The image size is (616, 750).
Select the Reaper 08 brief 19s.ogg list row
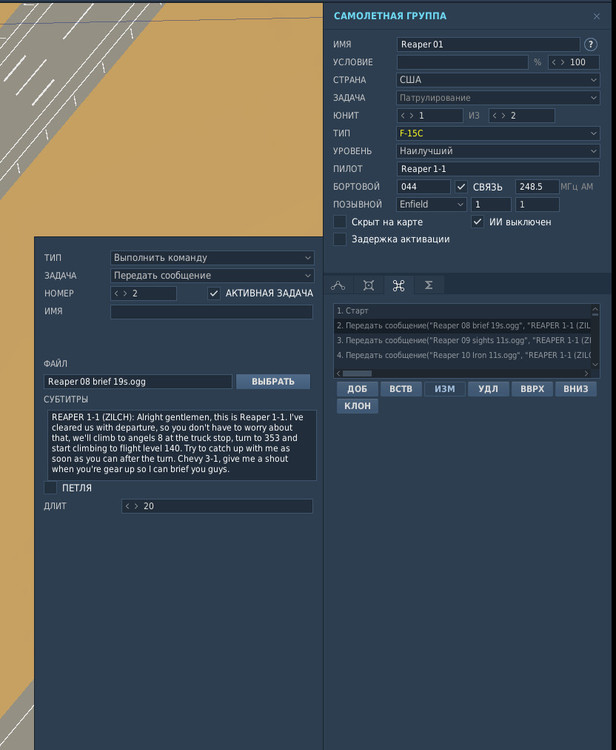[x=462, y=326]
